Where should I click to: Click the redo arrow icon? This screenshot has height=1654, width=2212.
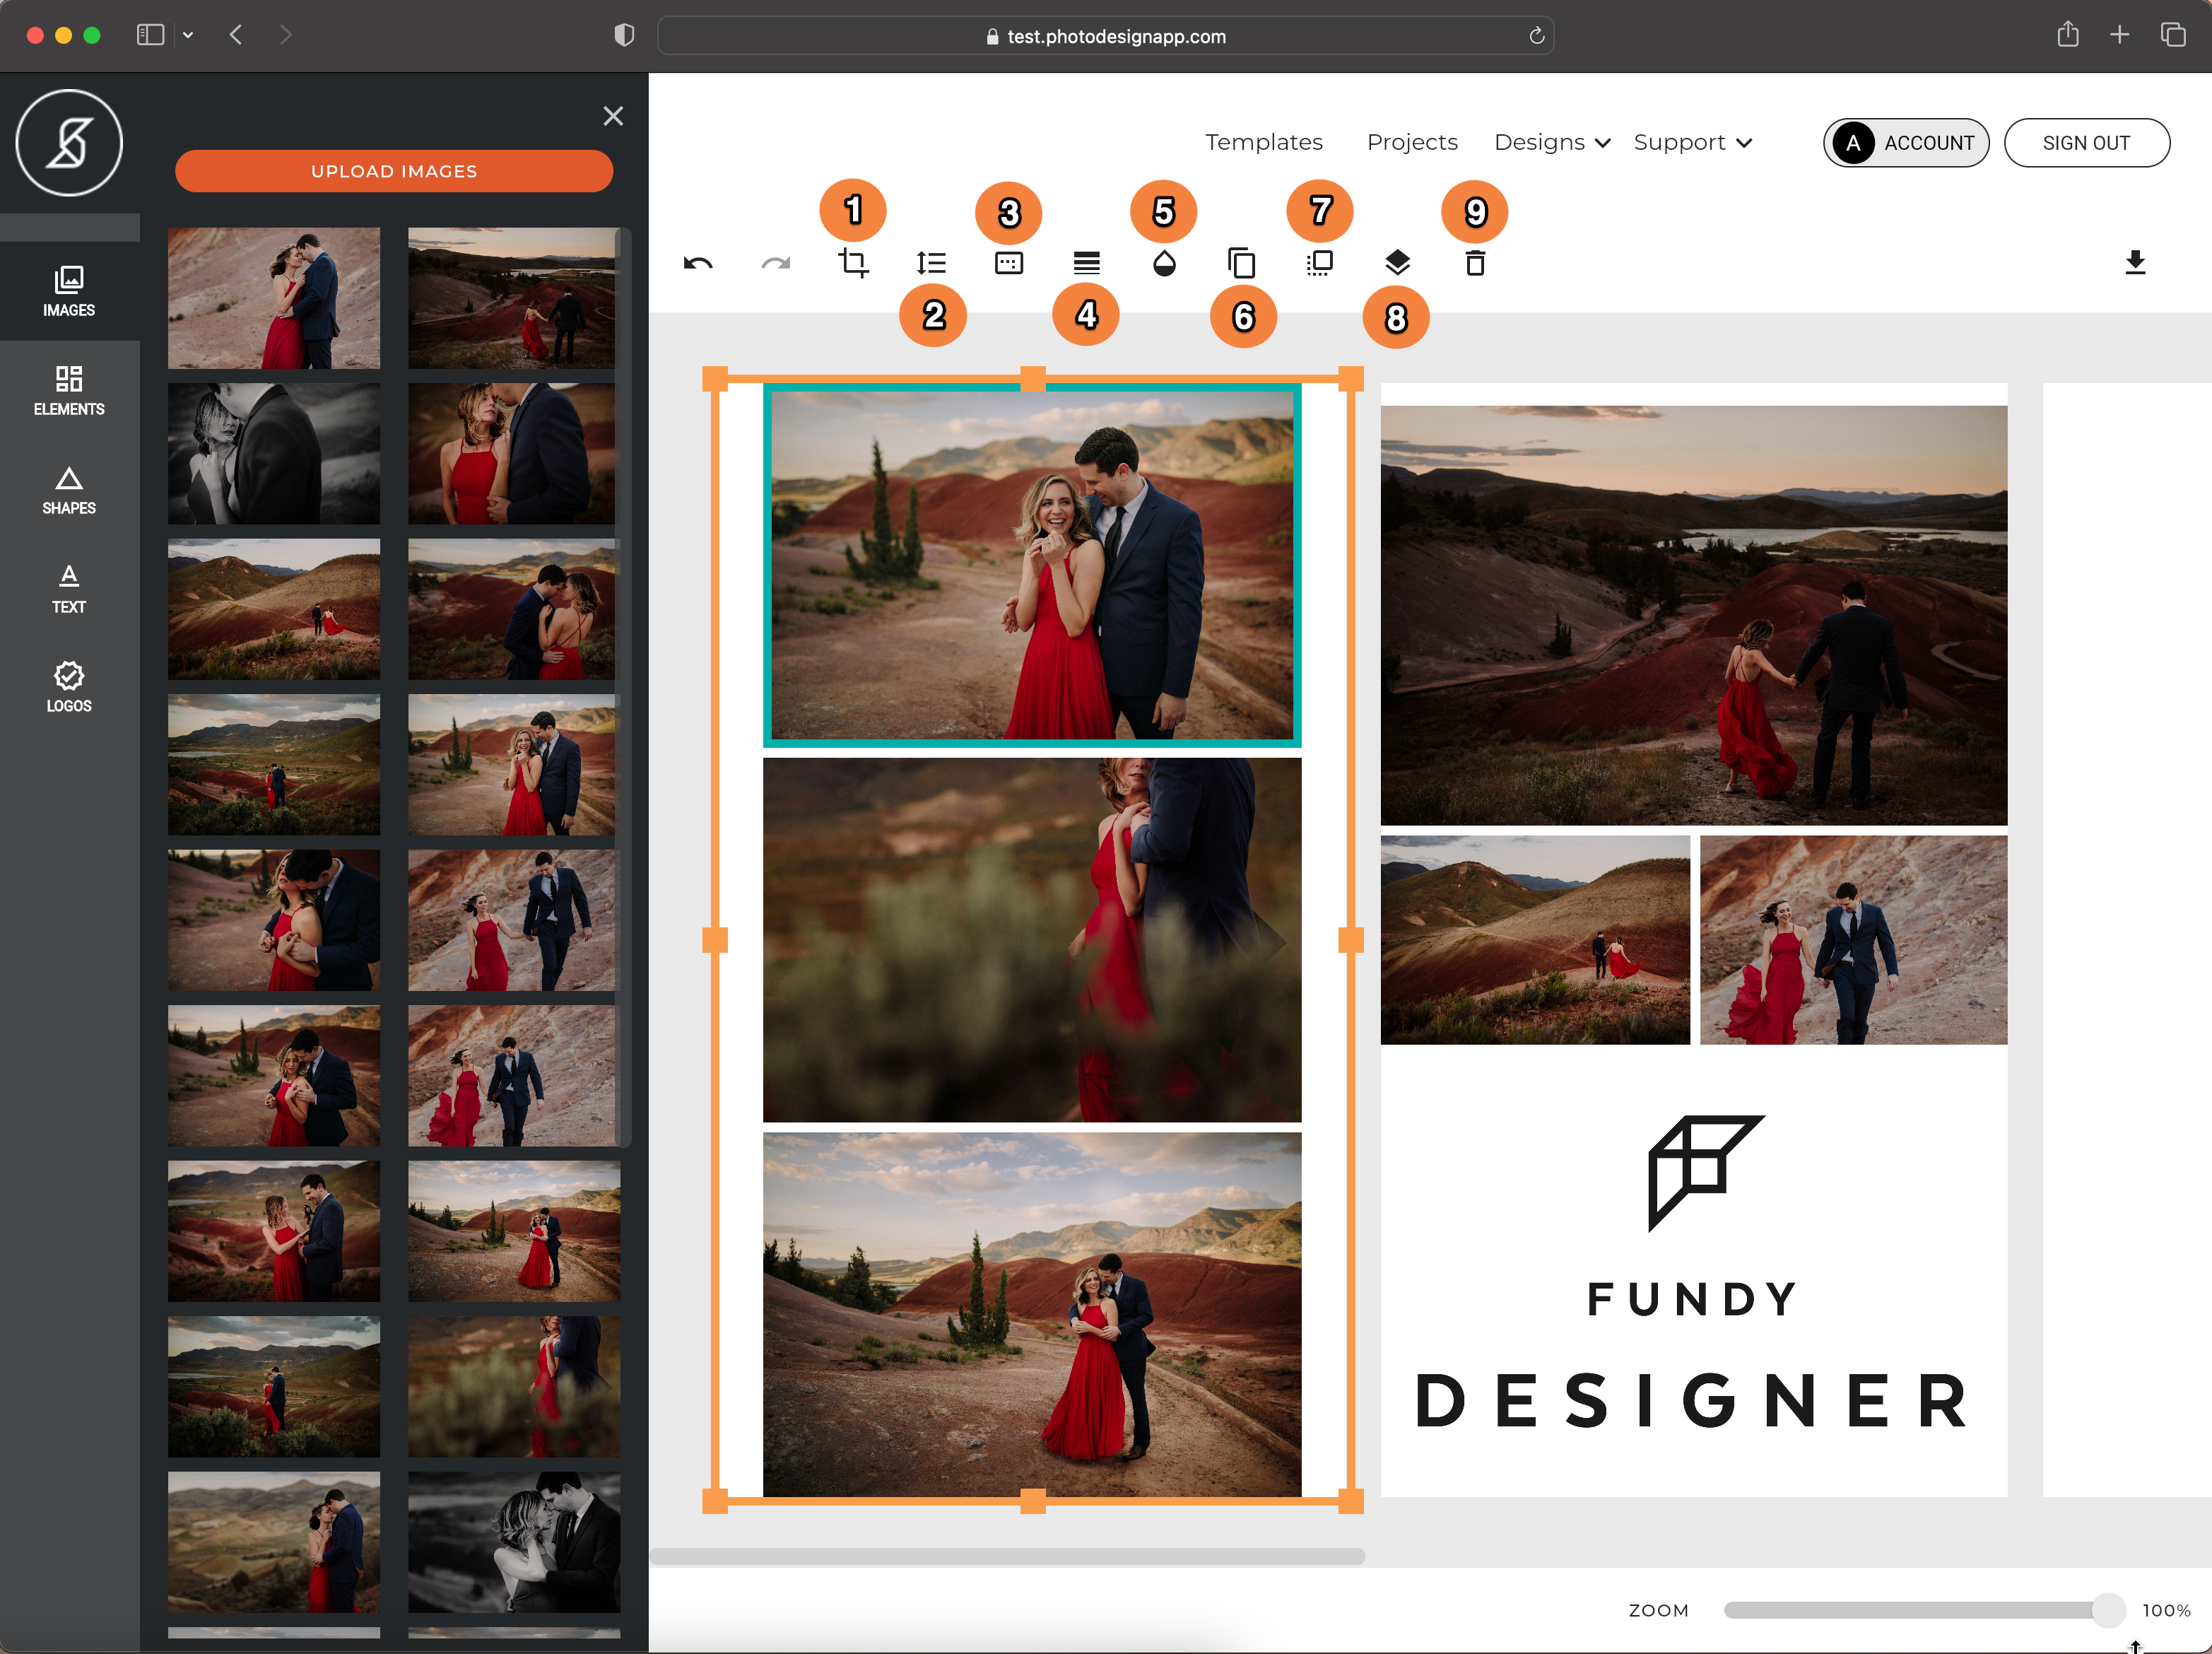click(776, 263)
